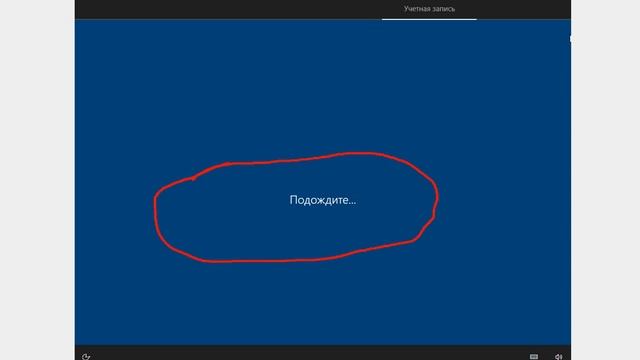Screen dimensions: 640x360
Task: Click the volume speaker icon
Action: pyautogui.click(x=558, y=357)
